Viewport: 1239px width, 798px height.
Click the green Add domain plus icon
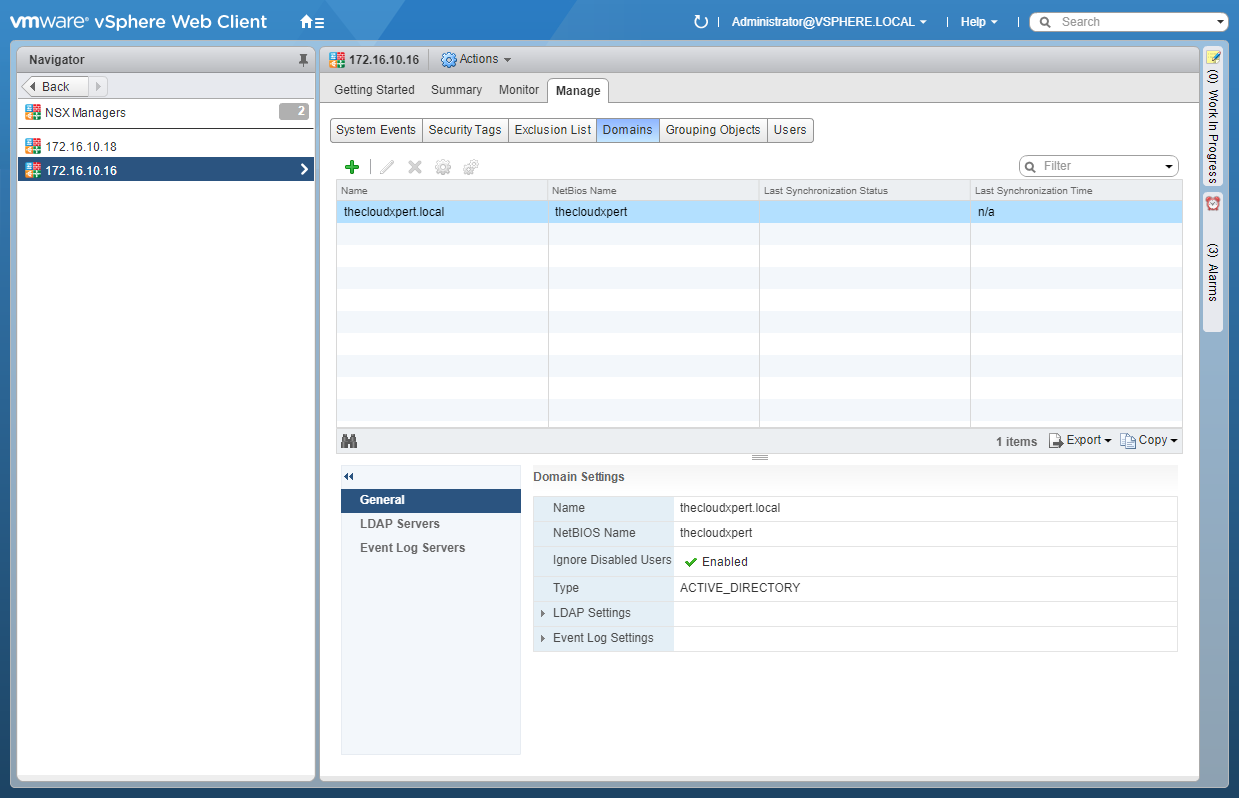click(351, 167)
